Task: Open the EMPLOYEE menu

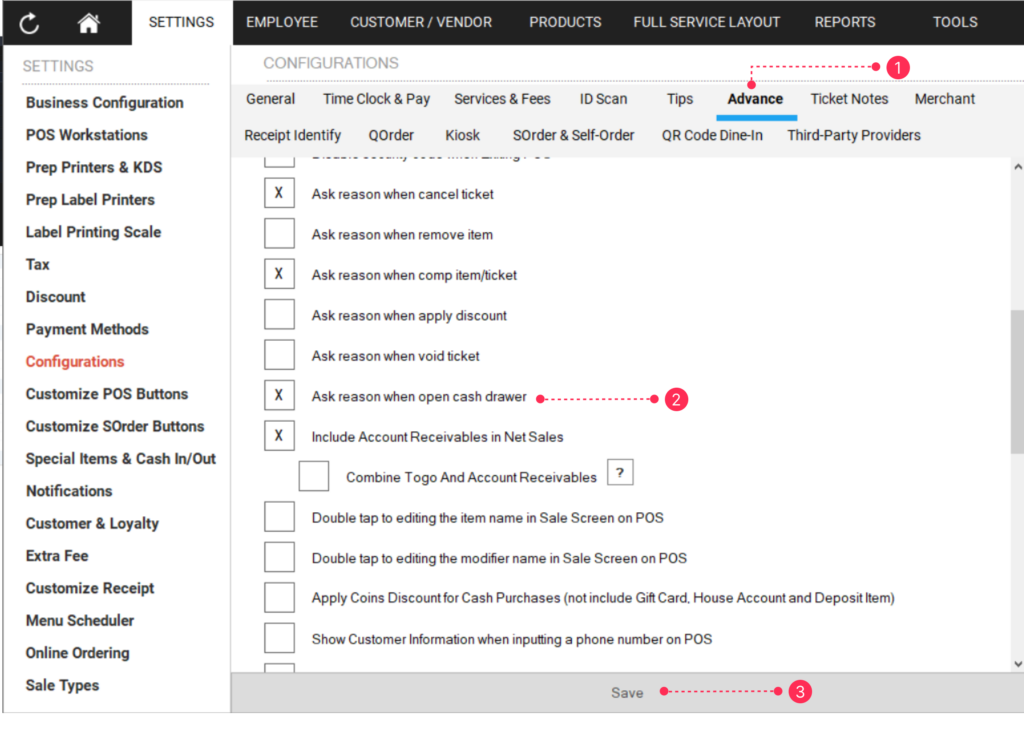Action: click(281, 22)
